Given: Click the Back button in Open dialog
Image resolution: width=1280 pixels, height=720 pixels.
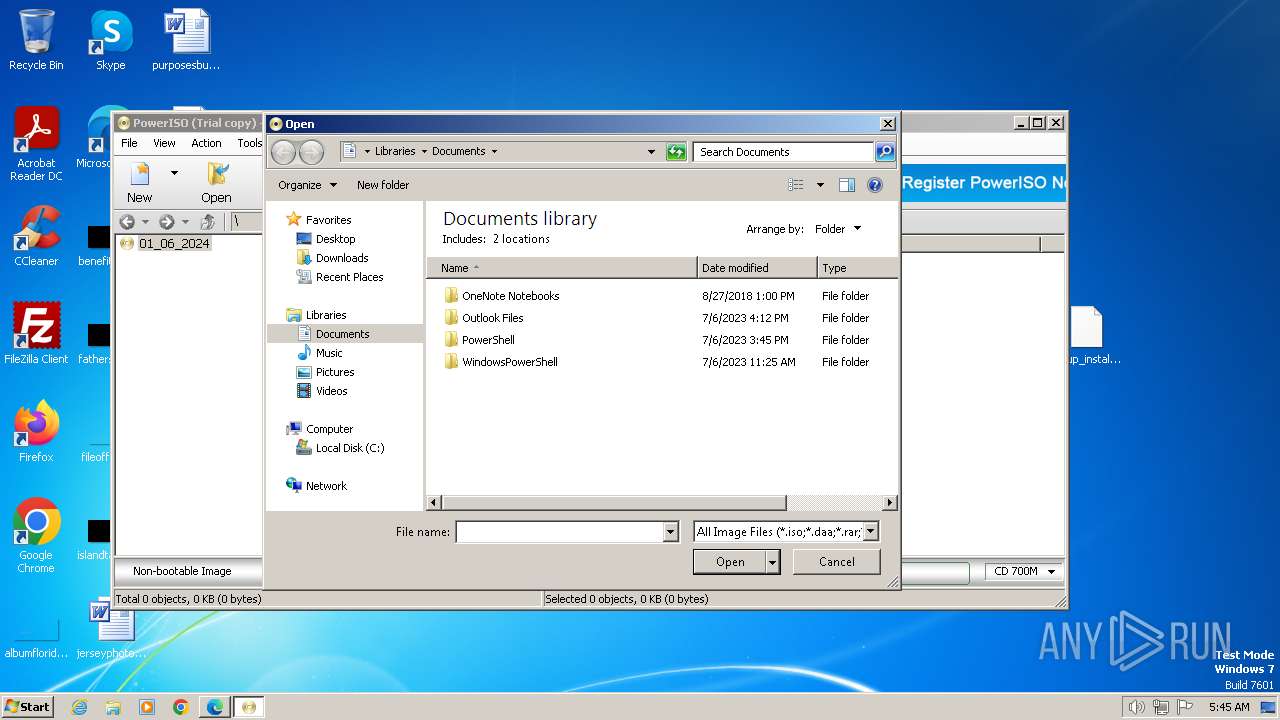Looking at the screenshot, I should [x=284, y=152].
